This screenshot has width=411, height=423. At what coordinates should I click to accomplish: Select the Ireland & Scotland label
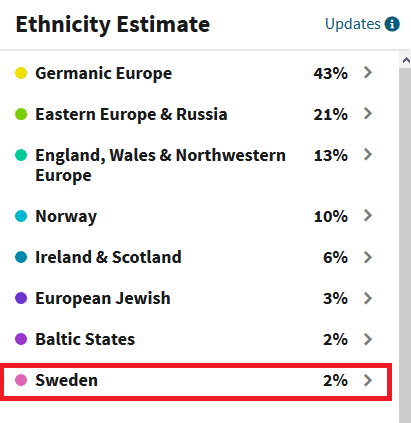tap(108, 257)
